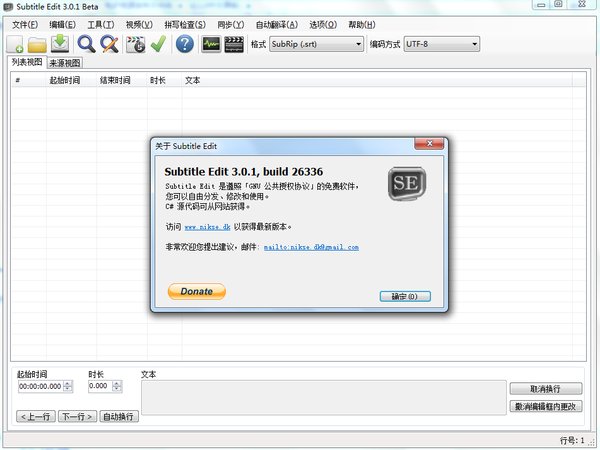Image resolution: width=600 pixels, height=450 pixels.
Task: Switch to the 列表视图 tab
Action: pos(27,62)
